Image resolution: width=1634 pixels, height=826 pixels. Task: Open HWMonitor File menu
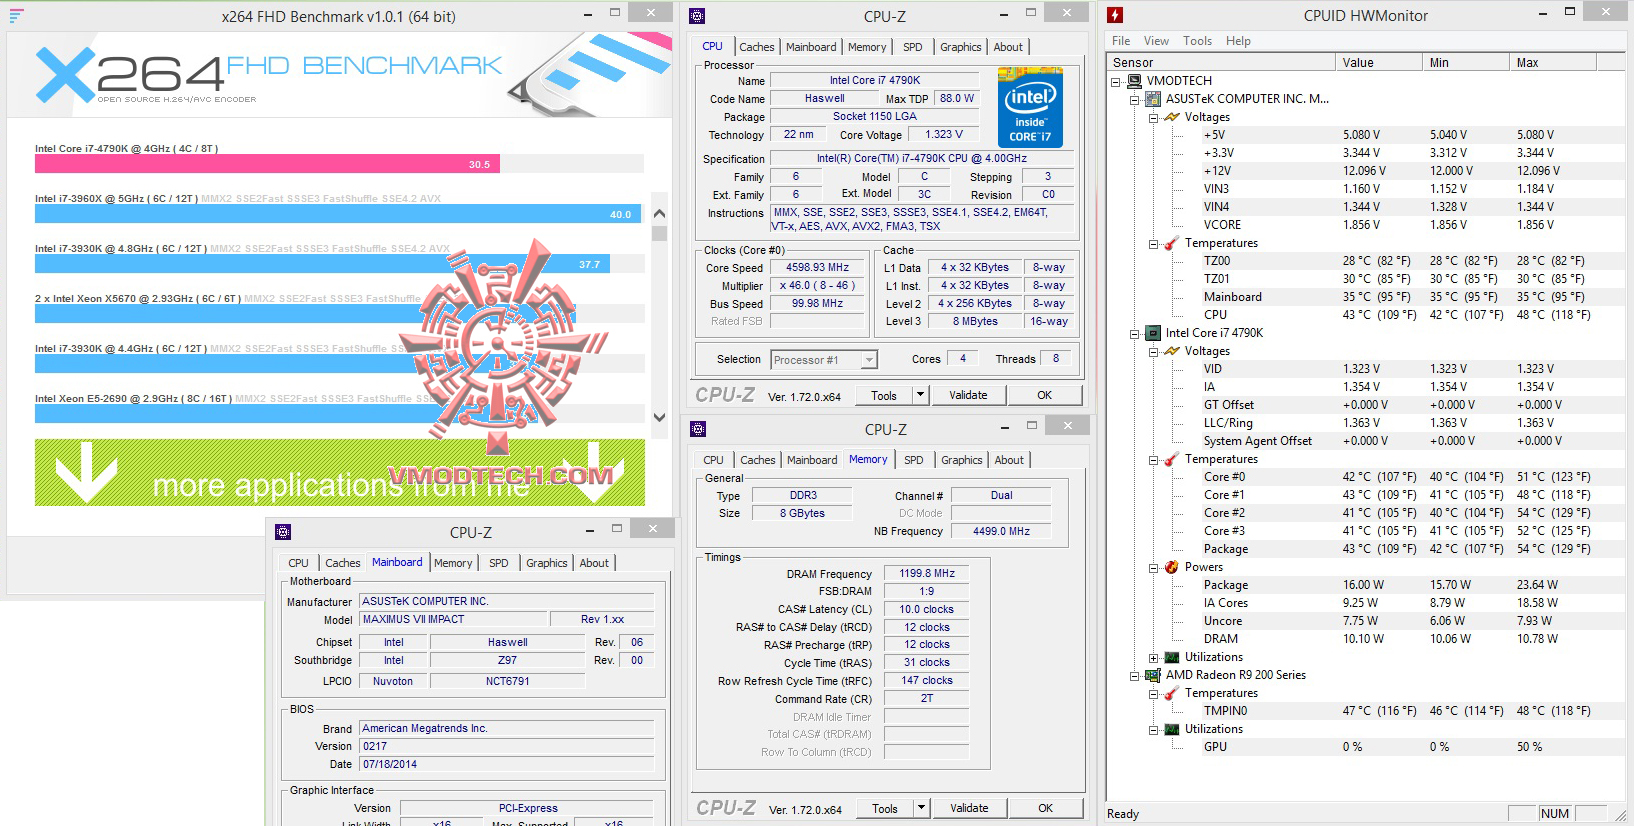(x=1121, y=41)
